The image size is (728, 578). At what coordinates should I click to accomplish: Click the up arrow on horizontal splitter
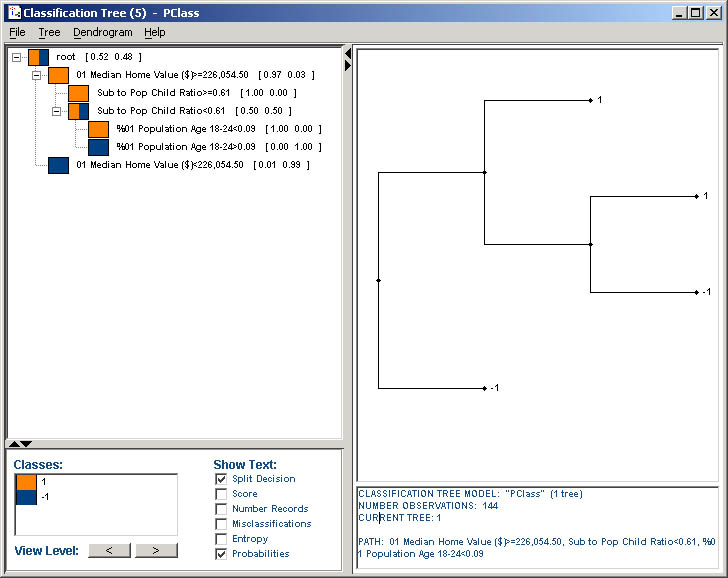click(14, 444)
